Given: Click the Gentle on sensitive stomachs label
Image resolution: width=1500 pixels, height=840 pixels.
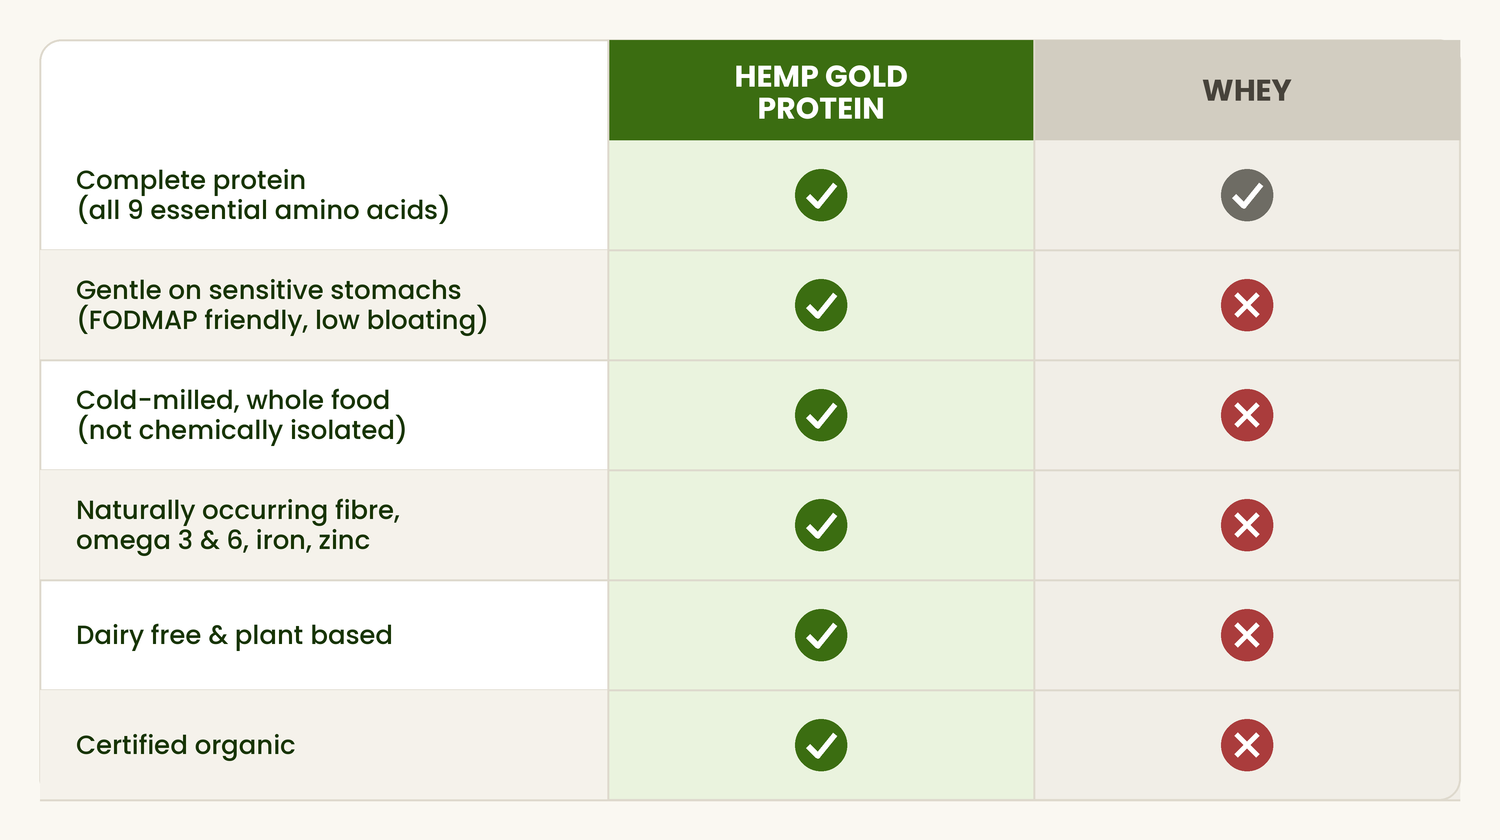Looking at the screenshot, I should click(x=281, y=305).
